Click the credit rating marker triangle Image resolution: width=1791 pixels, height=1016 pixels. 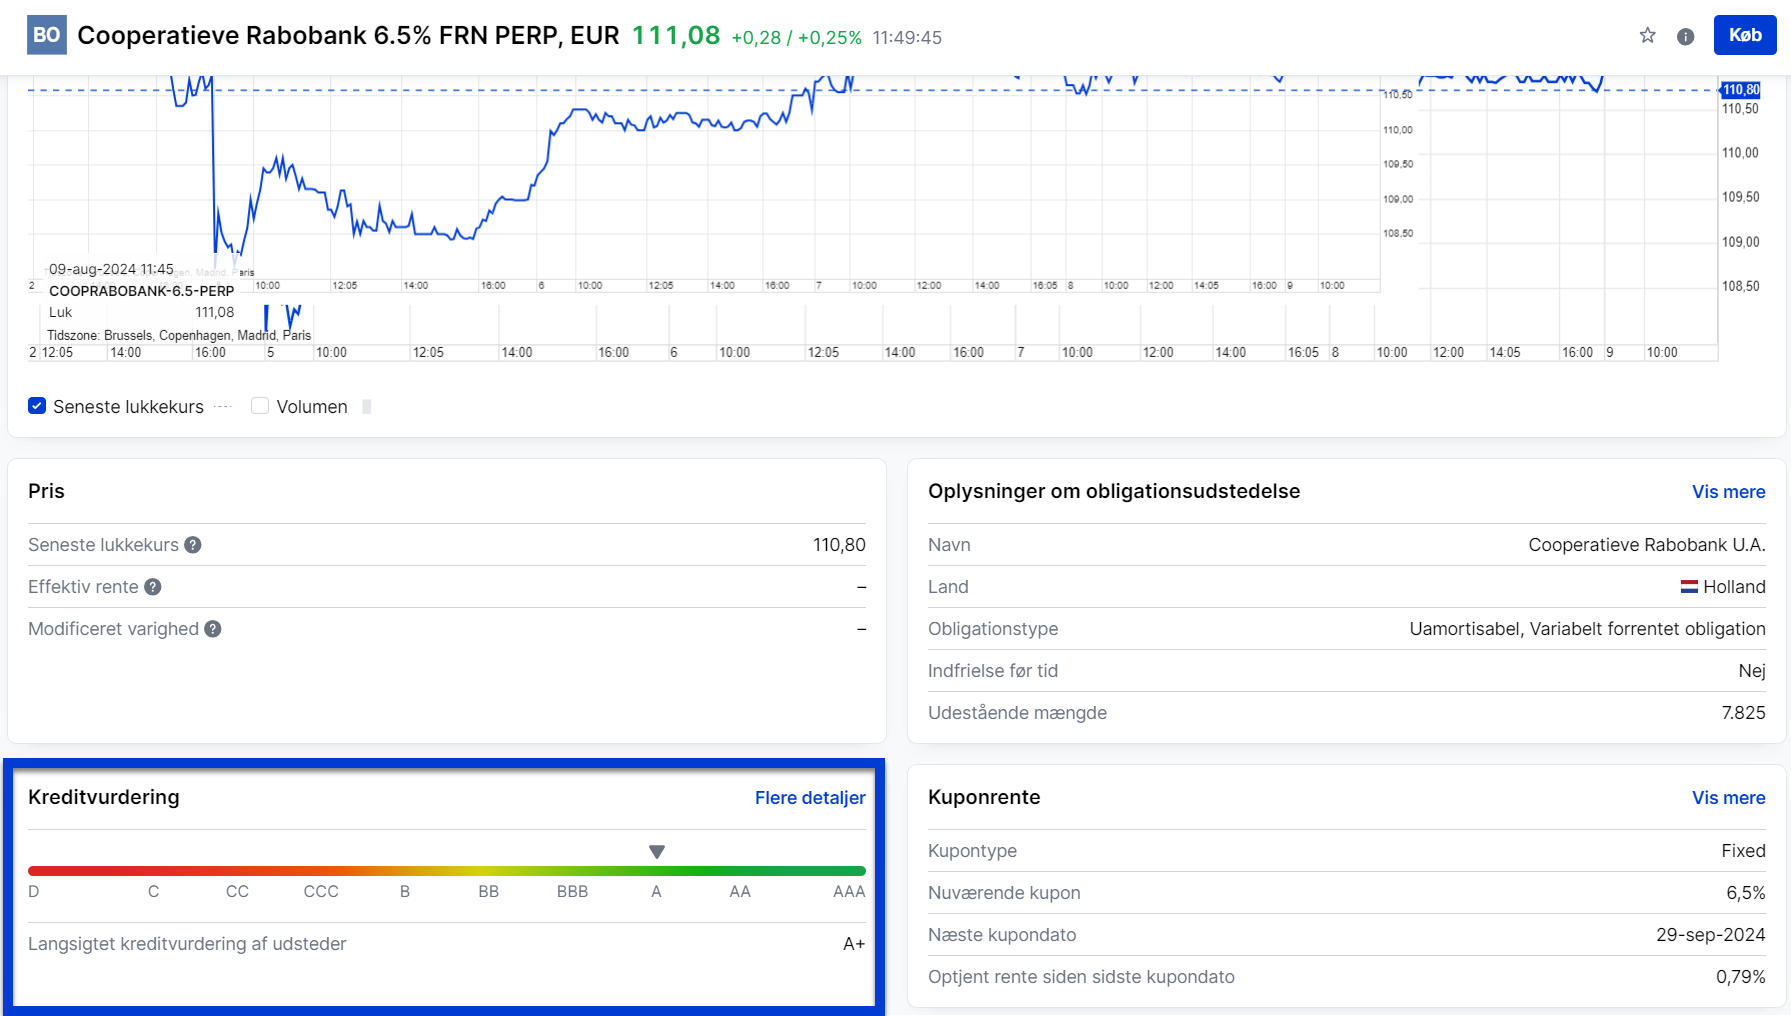tap(657, 852)
